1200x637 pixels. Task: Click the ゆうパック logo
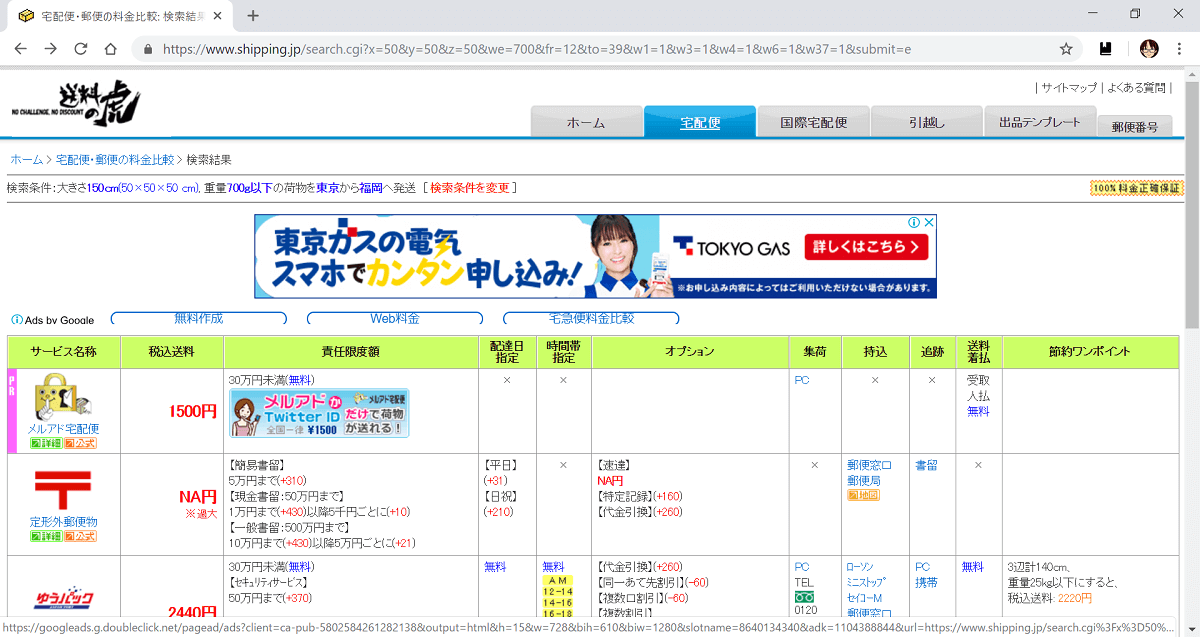coord(62,599)
